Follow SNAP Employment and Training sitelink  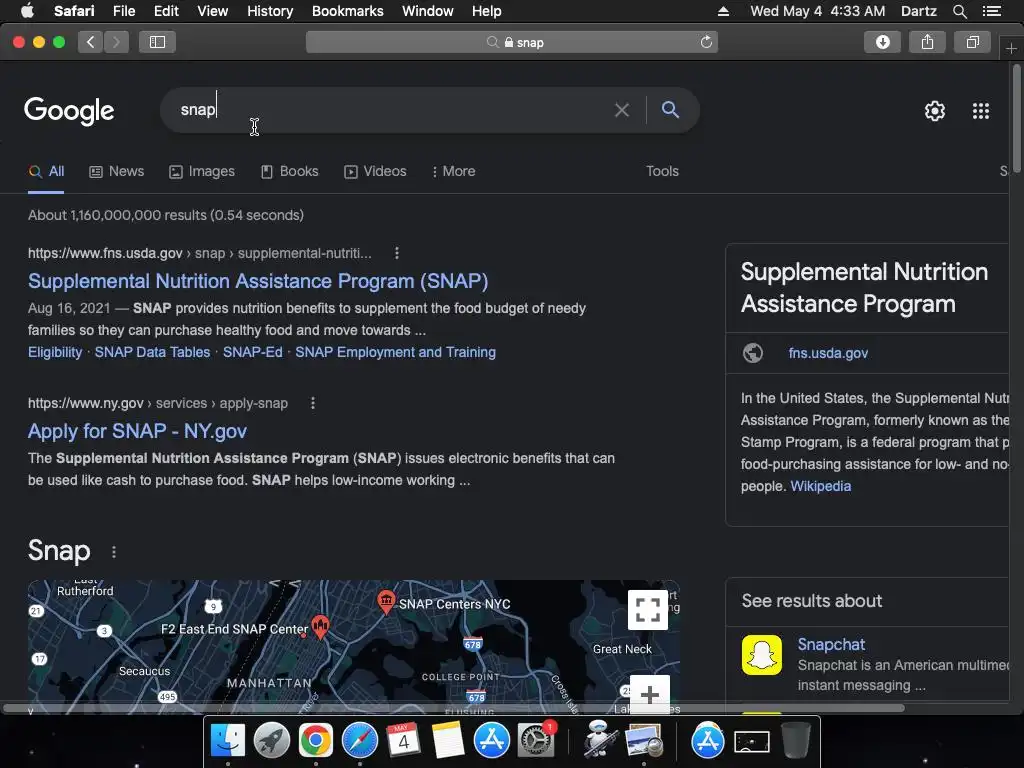pos(395,352)
